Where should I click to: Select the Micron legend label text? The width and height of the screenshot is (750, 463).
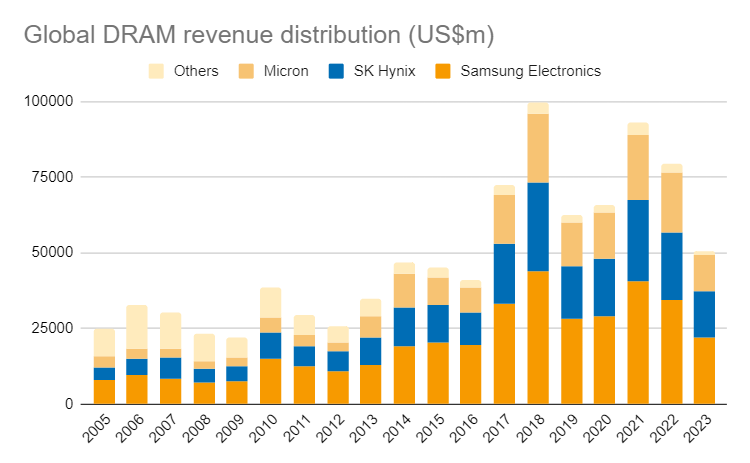coord(286,71)
